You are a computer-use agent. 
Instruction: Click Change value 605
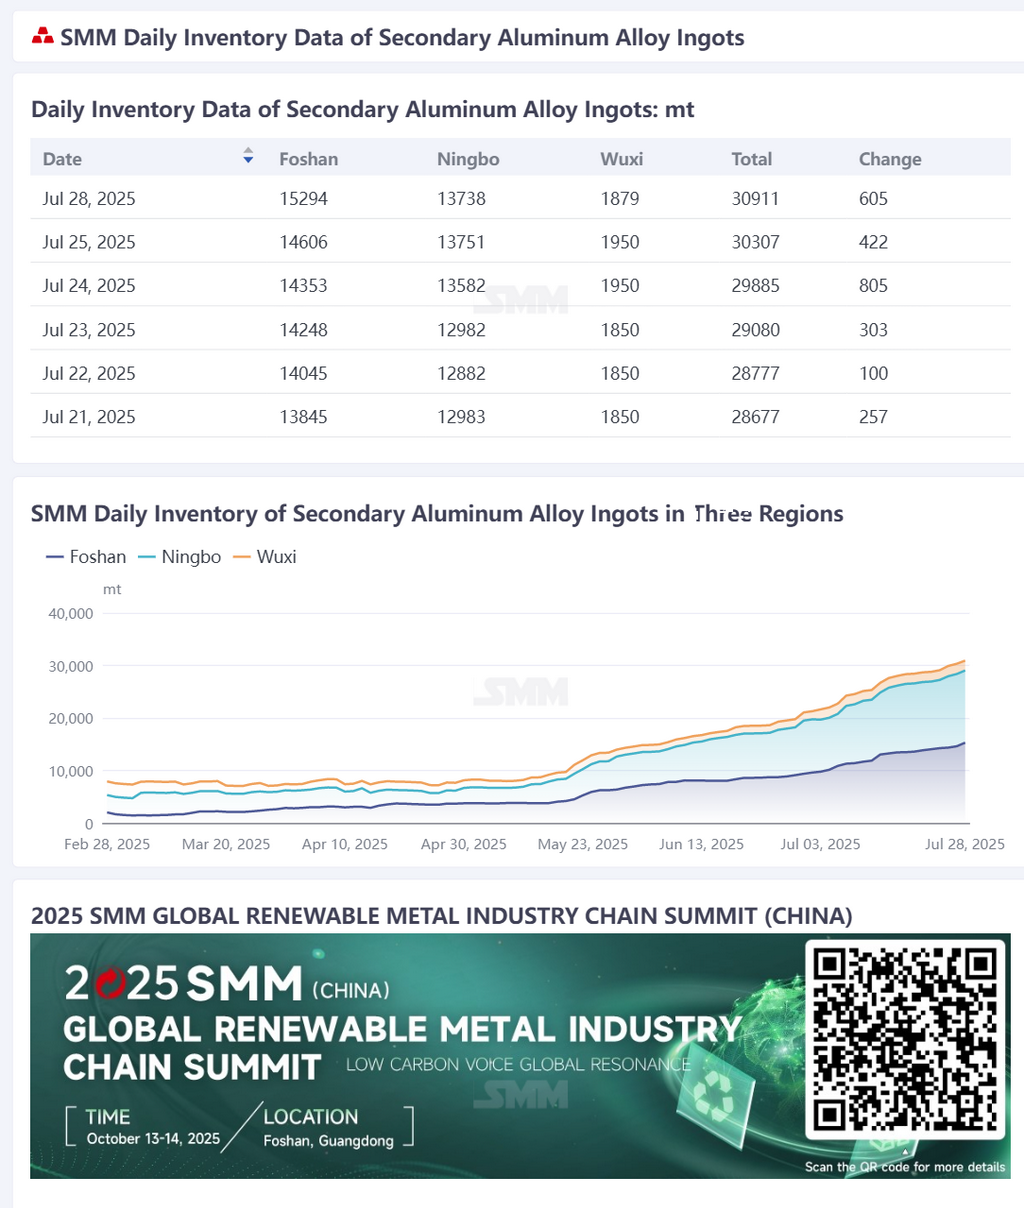tap(873, 198)
